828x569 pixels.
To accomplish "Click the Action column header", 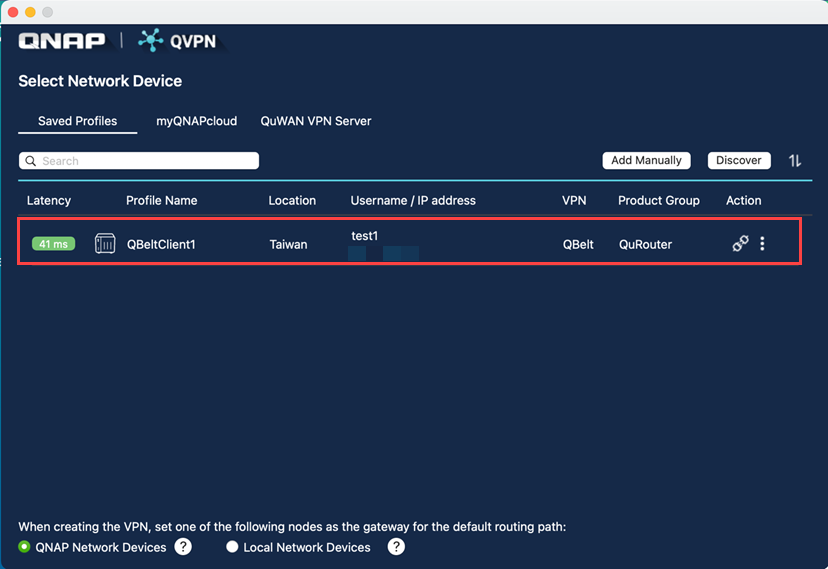I will click(744, 201).
